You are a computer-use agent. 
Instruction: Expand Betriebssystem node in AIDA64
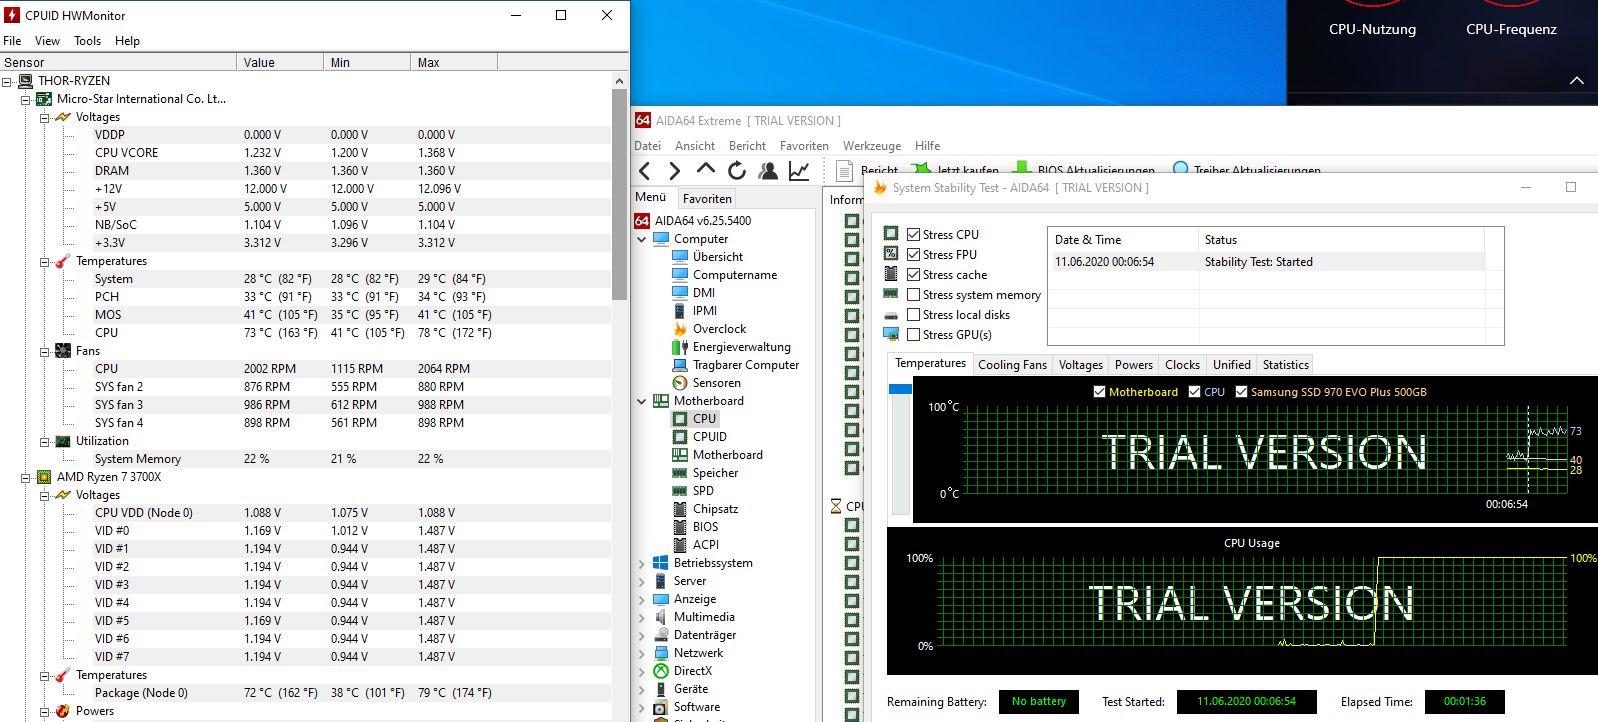pos(642,563)
